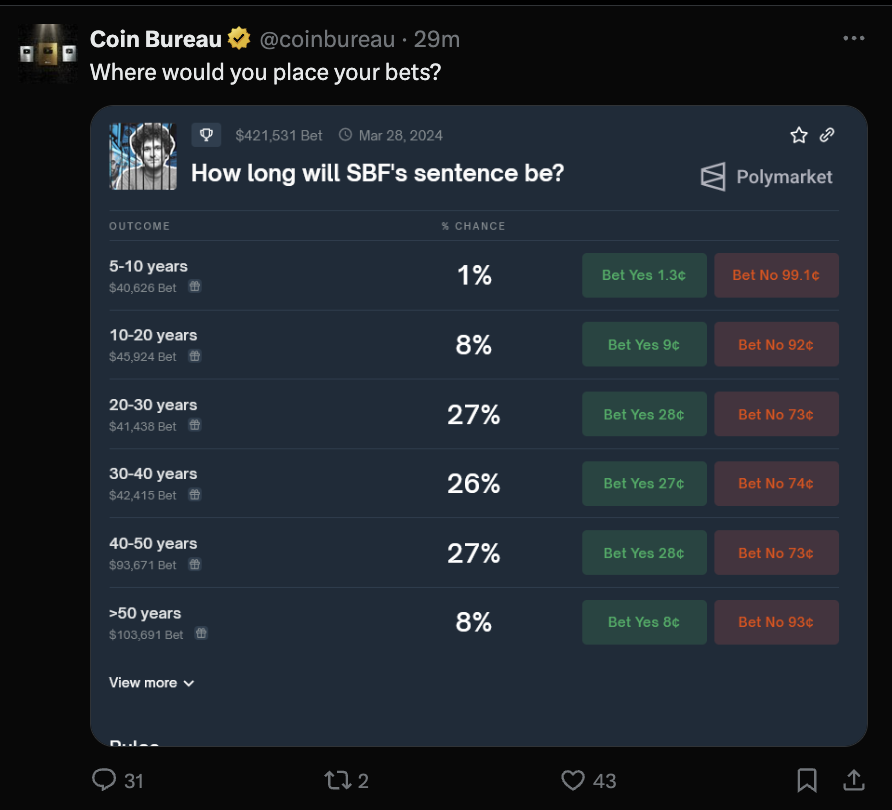Bet Yes 28¢ on 20-30 years
Viewport: 892px width, 810px height.
click(644, 414)
